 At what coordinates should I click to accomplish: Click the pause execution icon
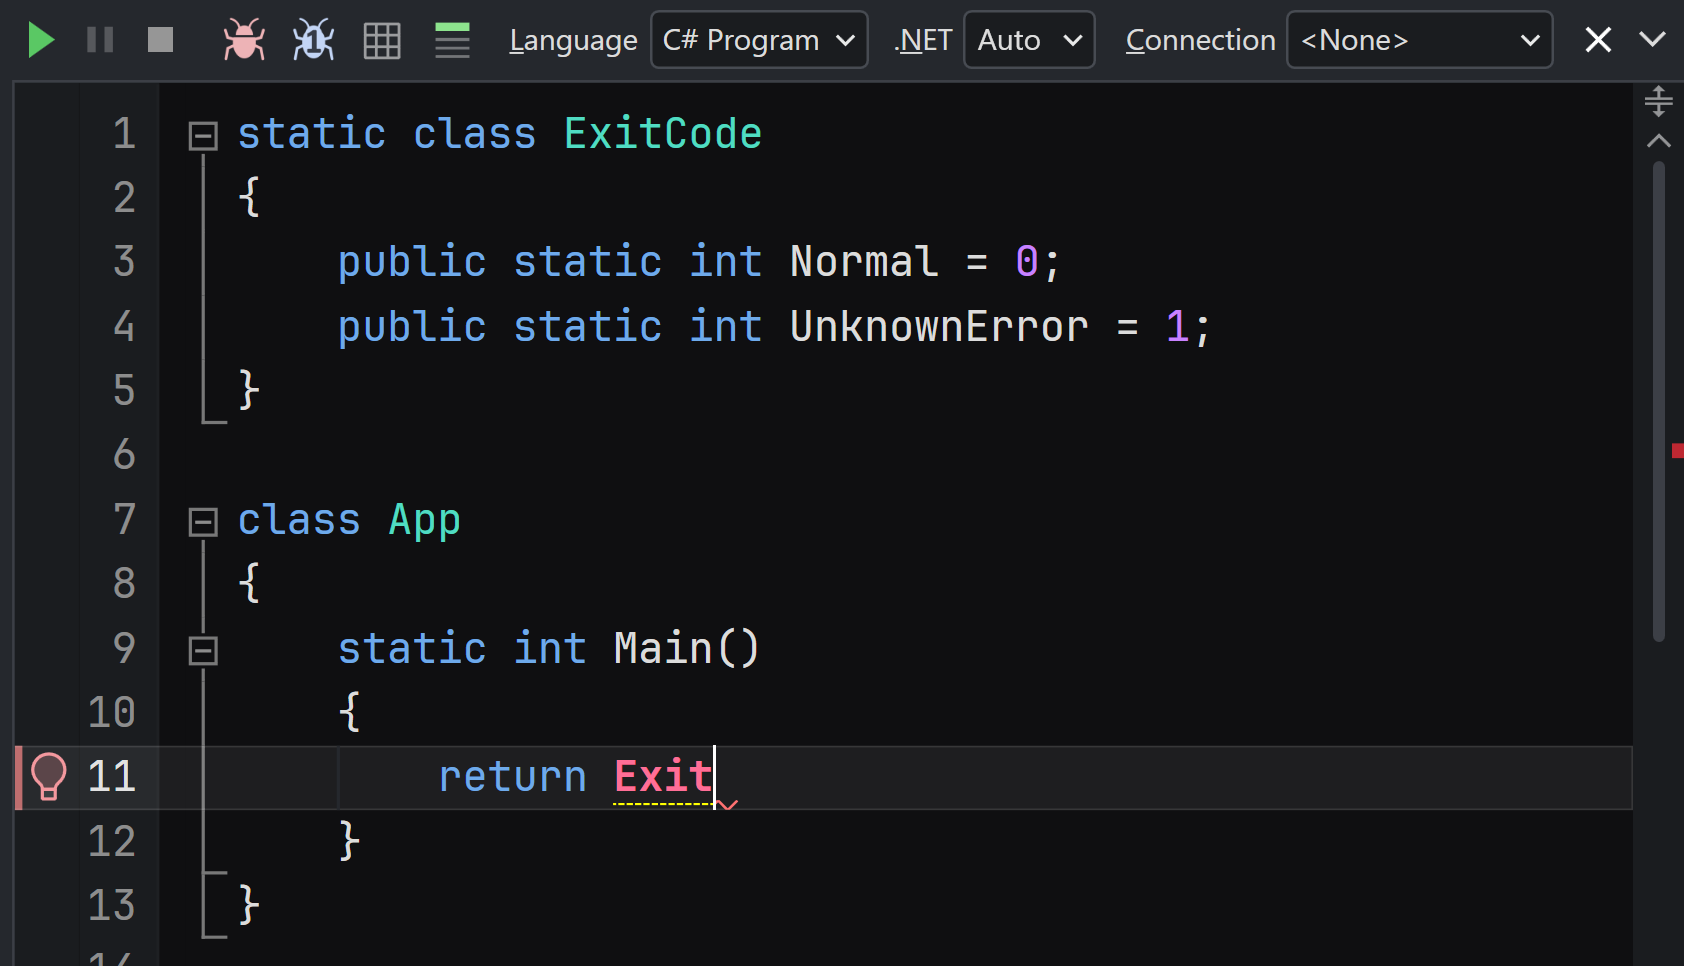tap(100, 40)
